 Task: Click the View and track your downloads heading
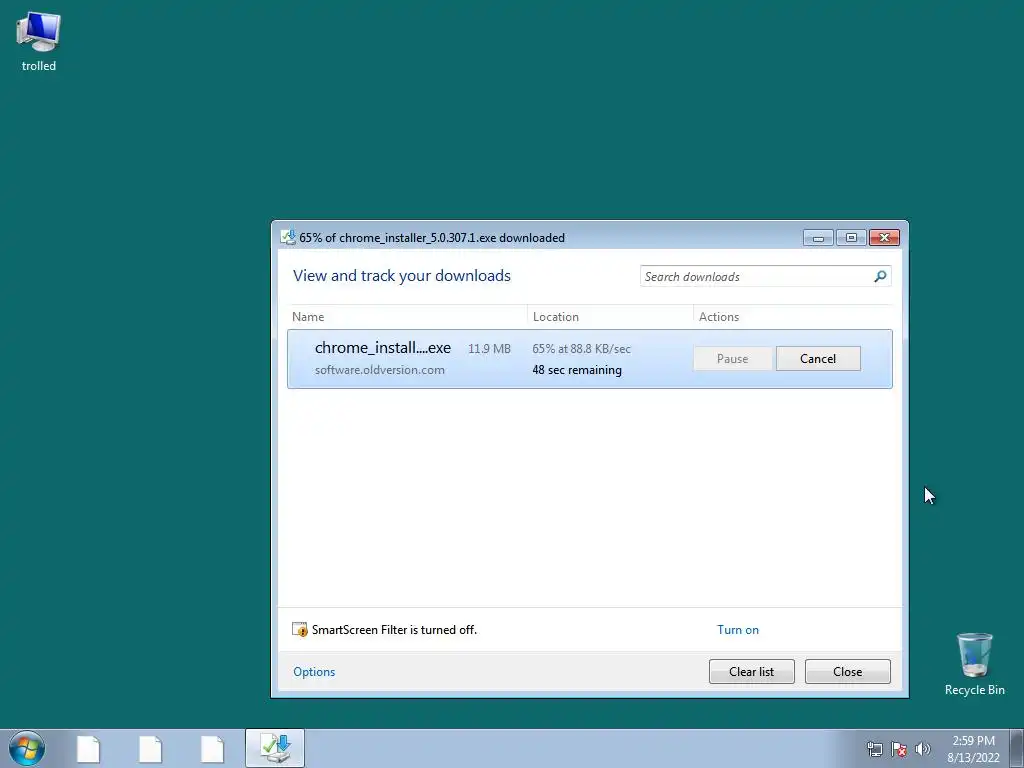[x=402, y=276]
